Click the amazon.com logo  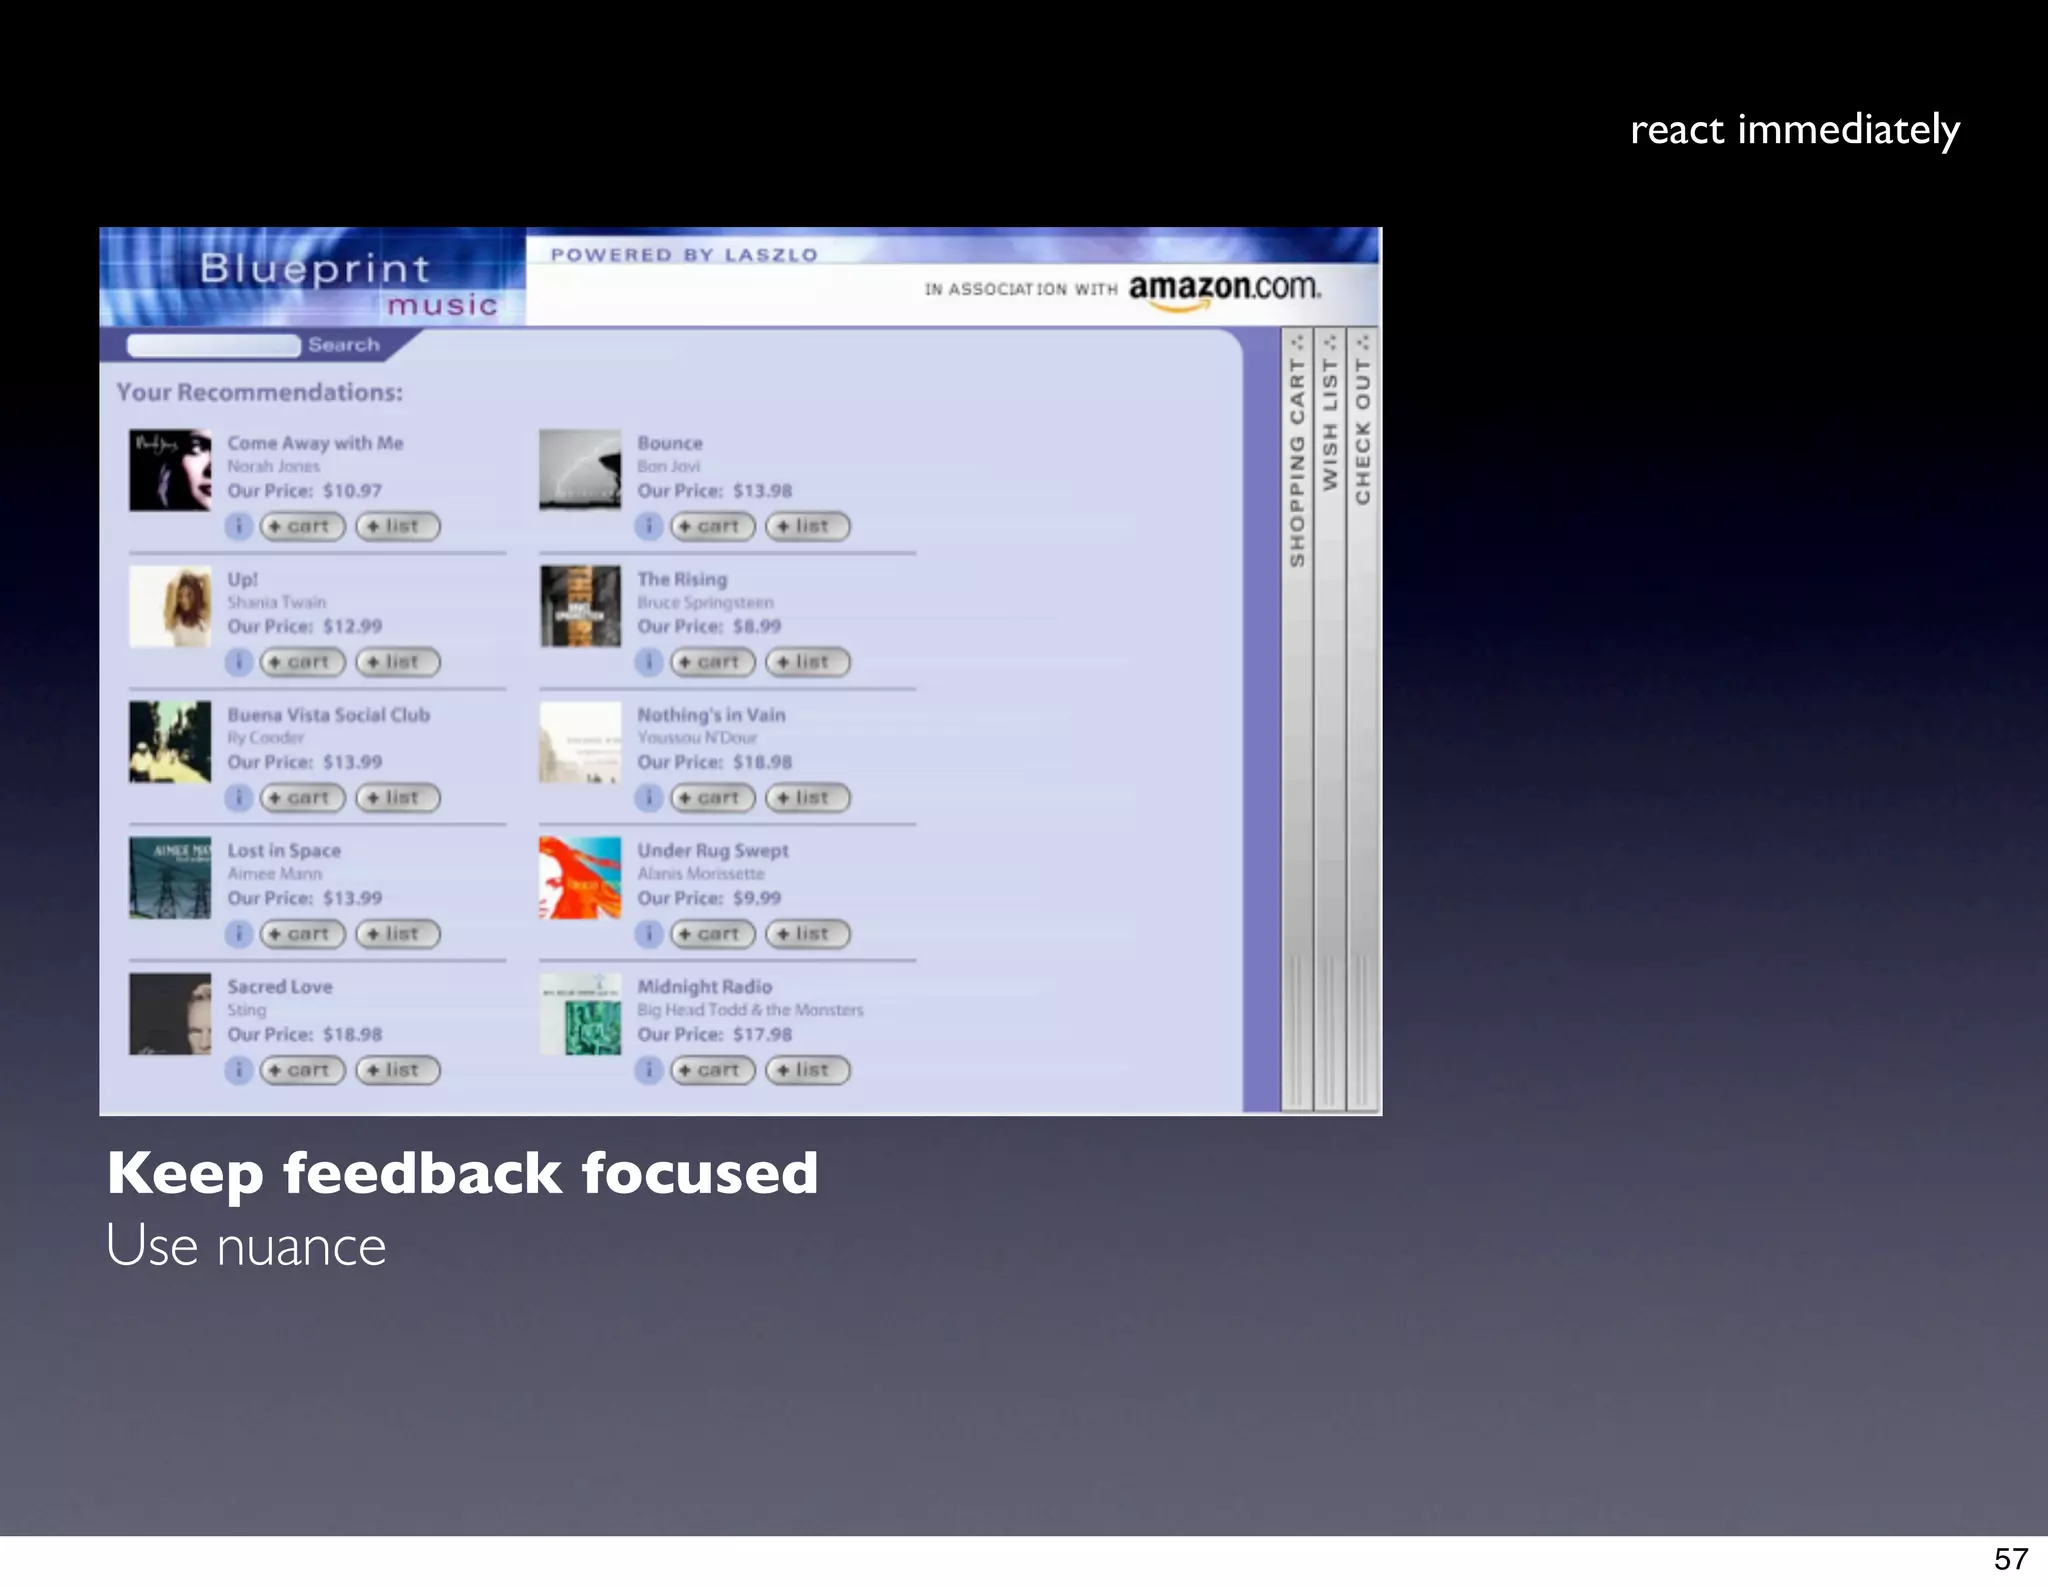[x=1225, y=290]
